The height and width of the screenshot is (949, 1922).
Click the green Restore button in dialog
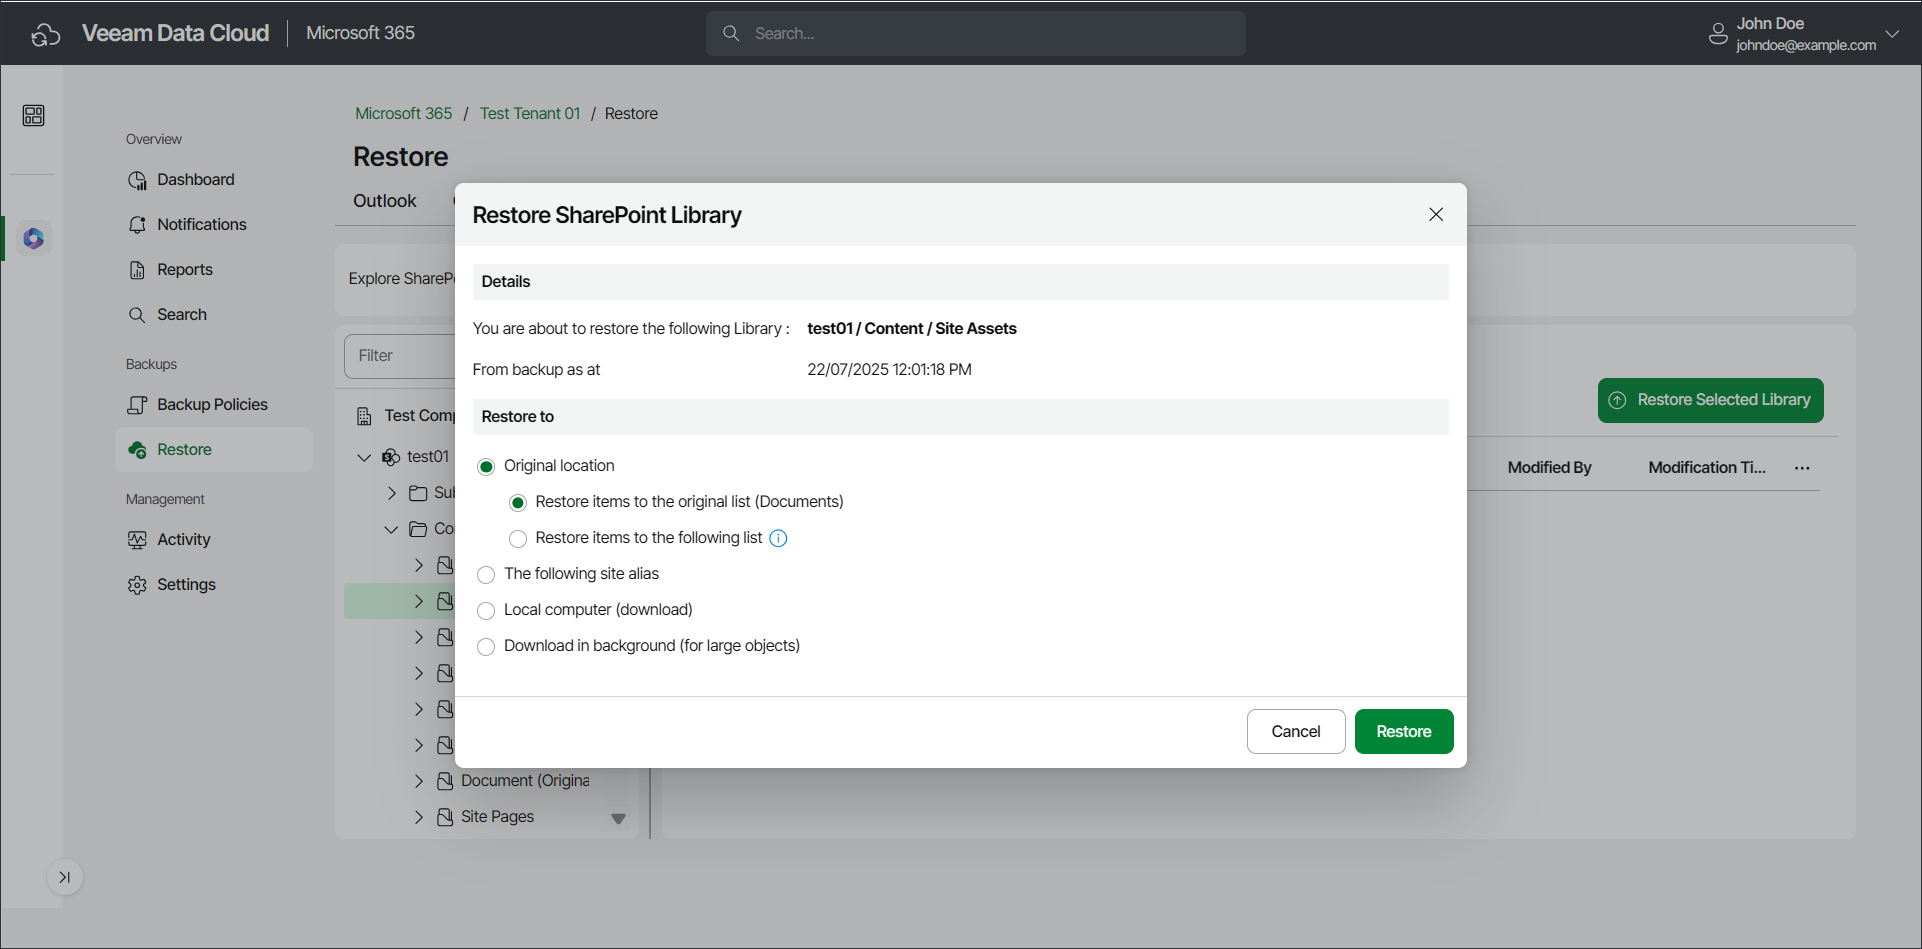(x=1404, y=732)
